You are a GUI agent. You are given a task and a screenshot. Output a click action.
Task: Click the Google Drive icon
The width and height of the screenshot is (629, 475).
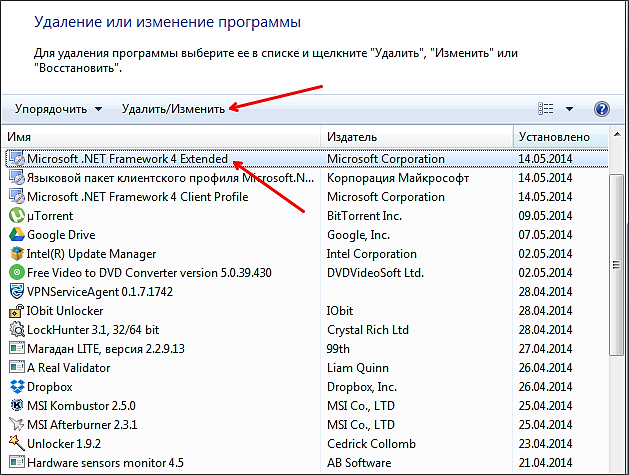click(x=16, y=235)
